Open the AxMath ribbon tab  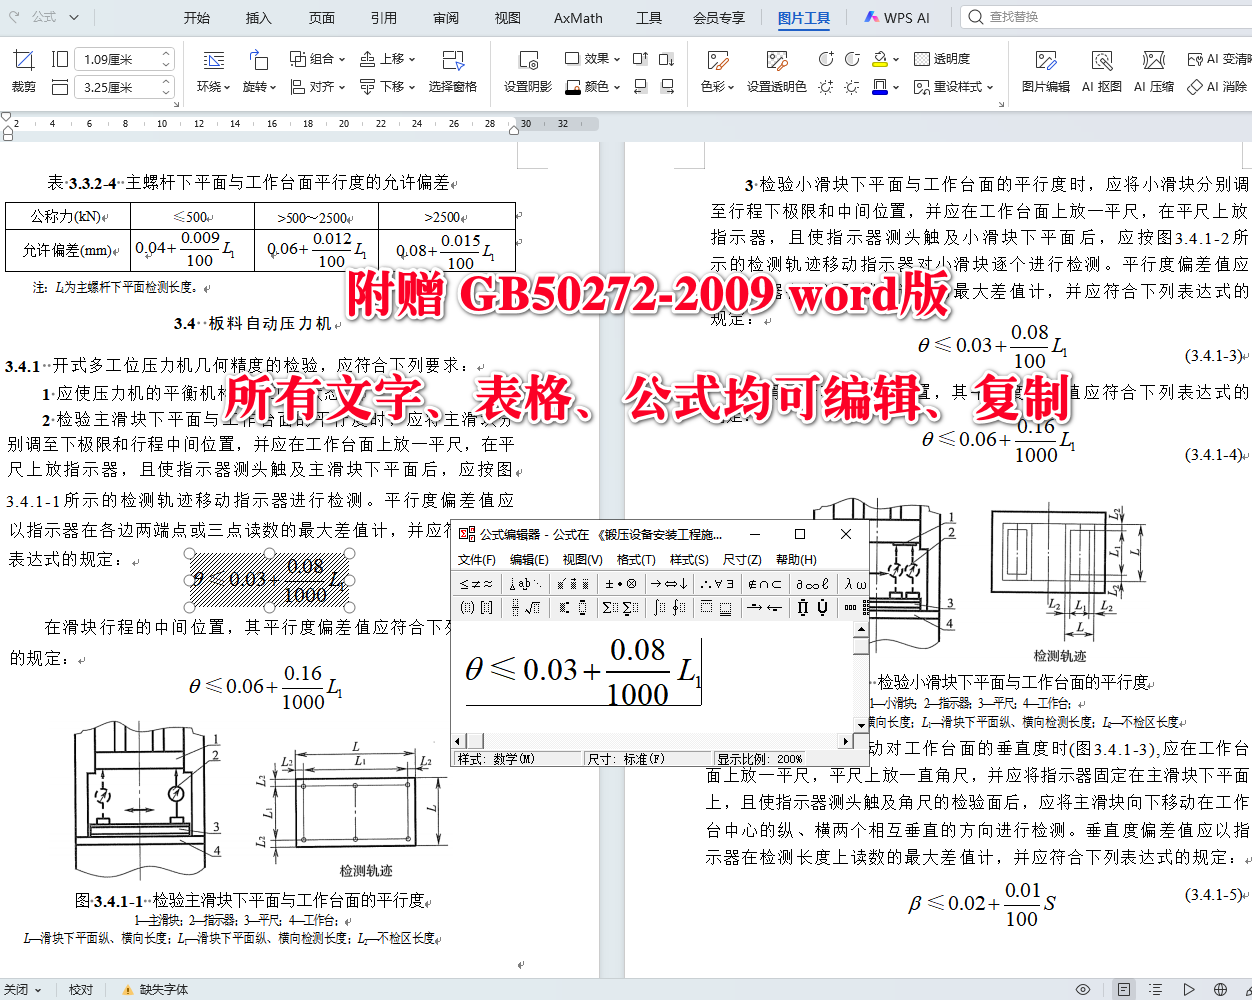click(578, 18)
